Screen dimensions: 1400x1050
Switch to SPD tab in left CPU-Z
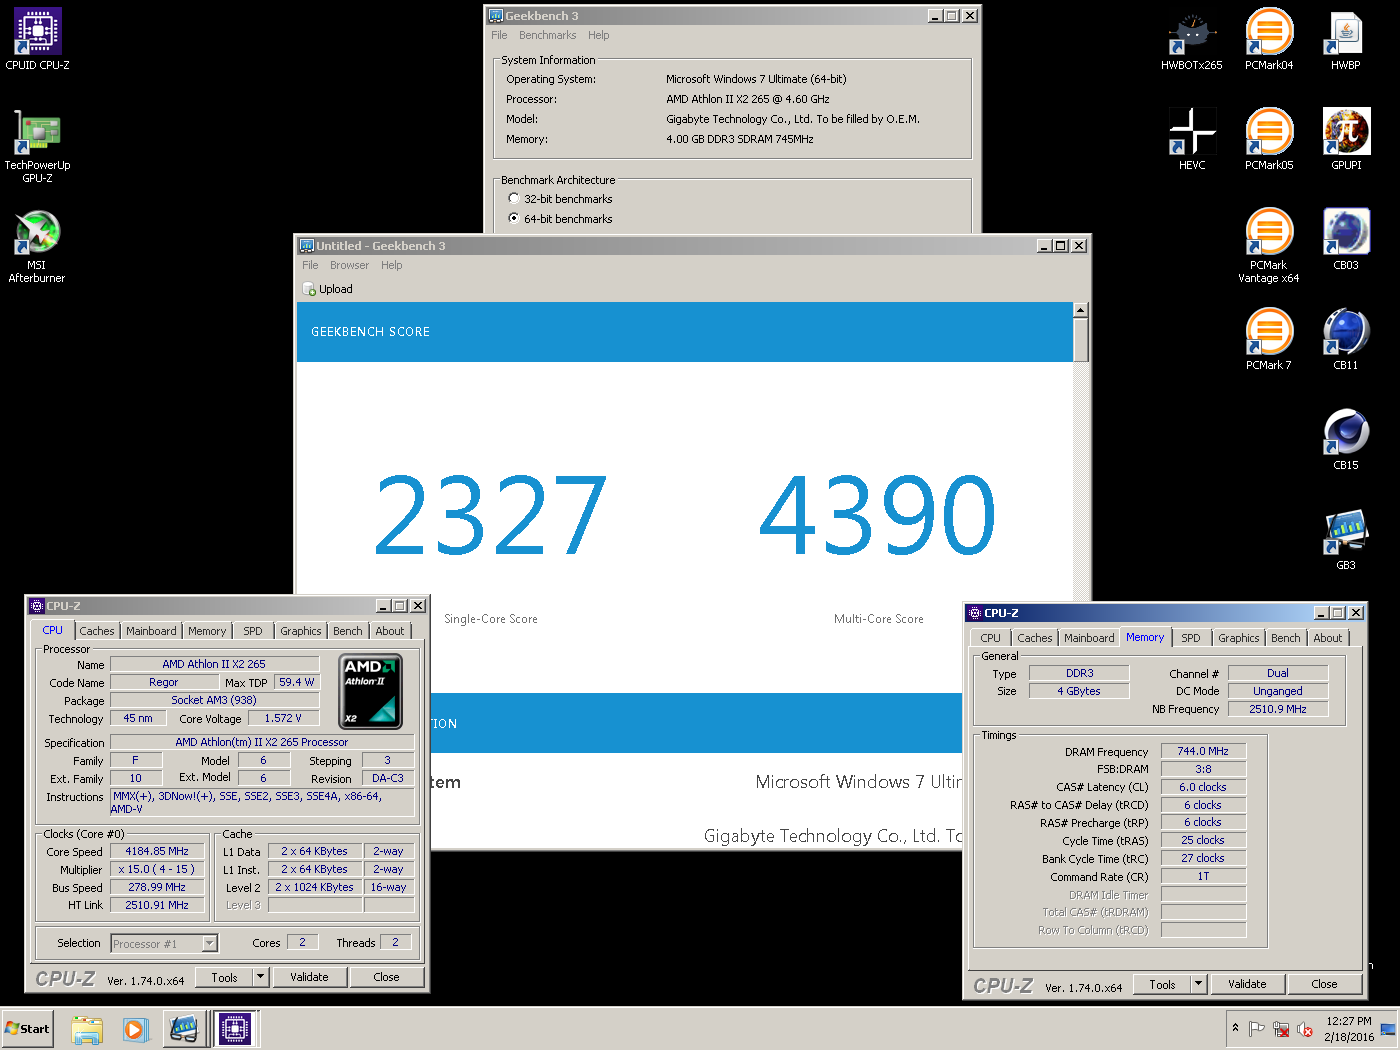[x=253, y=631]
